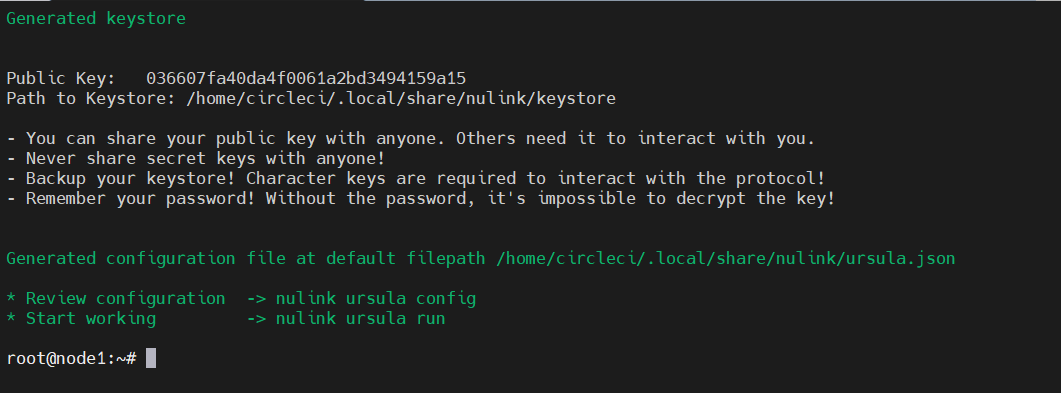Viewport: 1061px width, 393px height.
Task: Click the 'You can share your public key' line
Action: (411, 139)
